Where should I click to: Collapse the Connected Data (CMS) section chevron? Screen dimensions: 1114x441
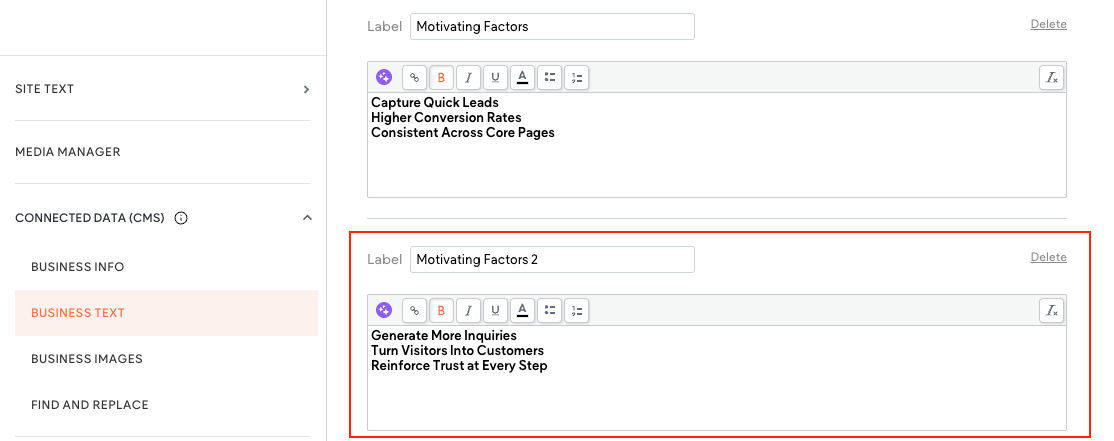coord(306,218)
